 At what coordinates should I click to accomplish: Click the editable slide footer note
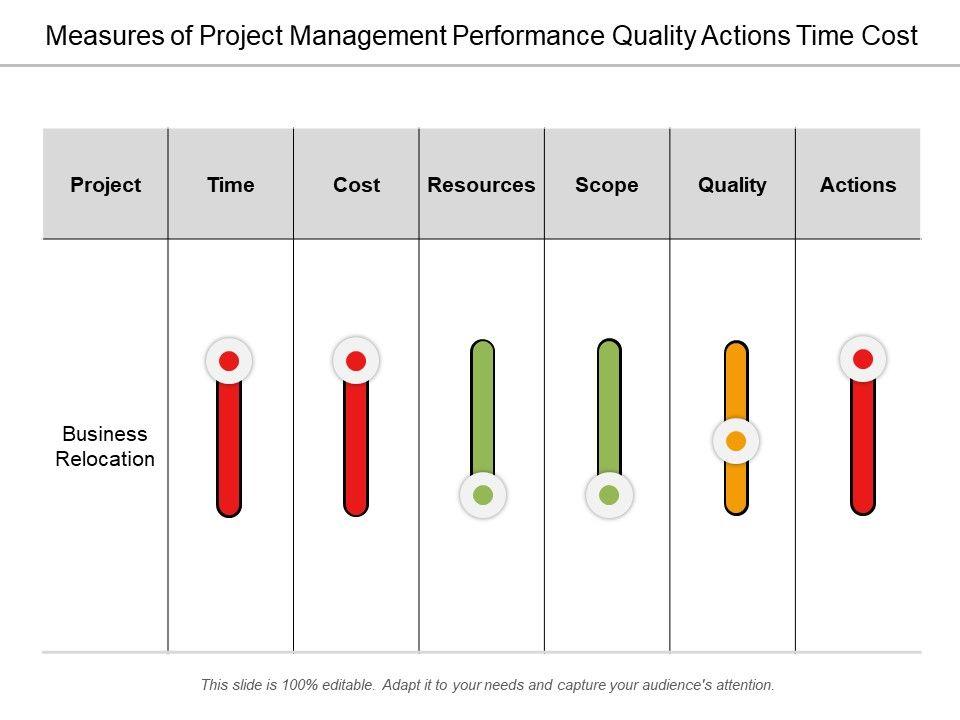pos(488,685)
